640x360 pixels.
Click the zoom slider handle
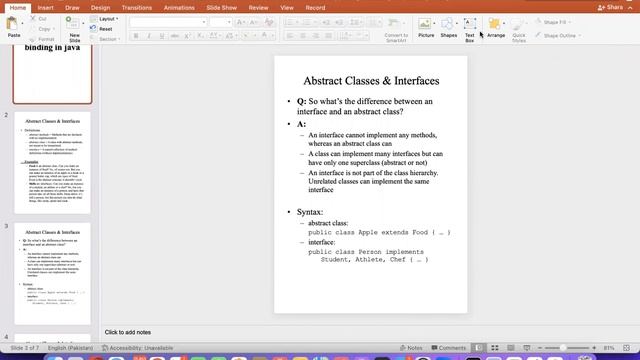(563, 348)
